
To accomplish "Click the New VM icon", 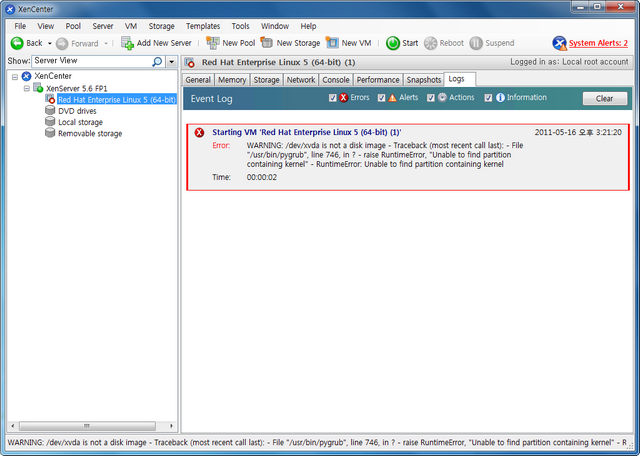I will pyautogui.click(x=332, y=42).
